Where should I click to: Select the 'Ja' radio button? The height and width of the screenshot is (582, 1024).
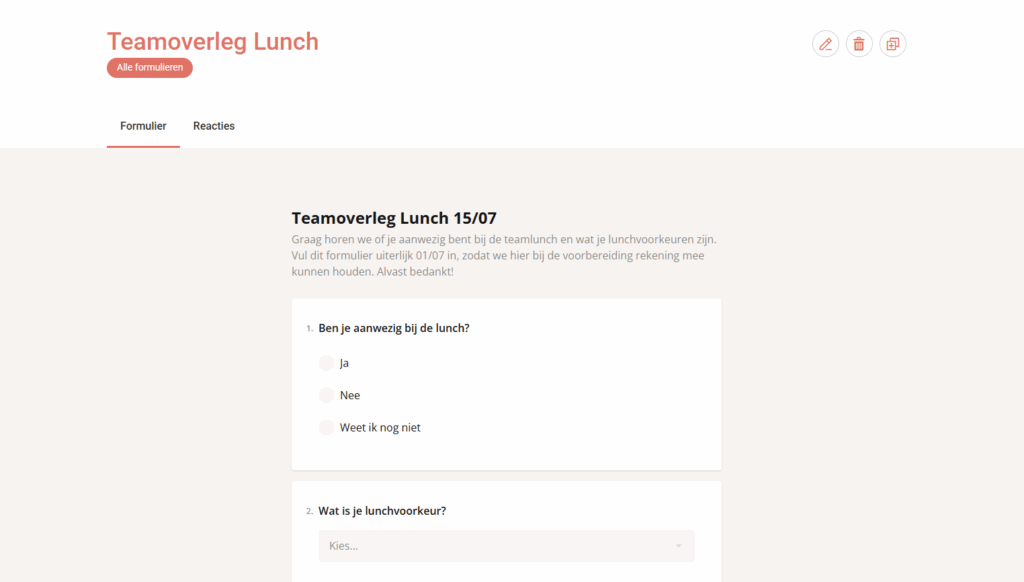click(x=326, y=363)
